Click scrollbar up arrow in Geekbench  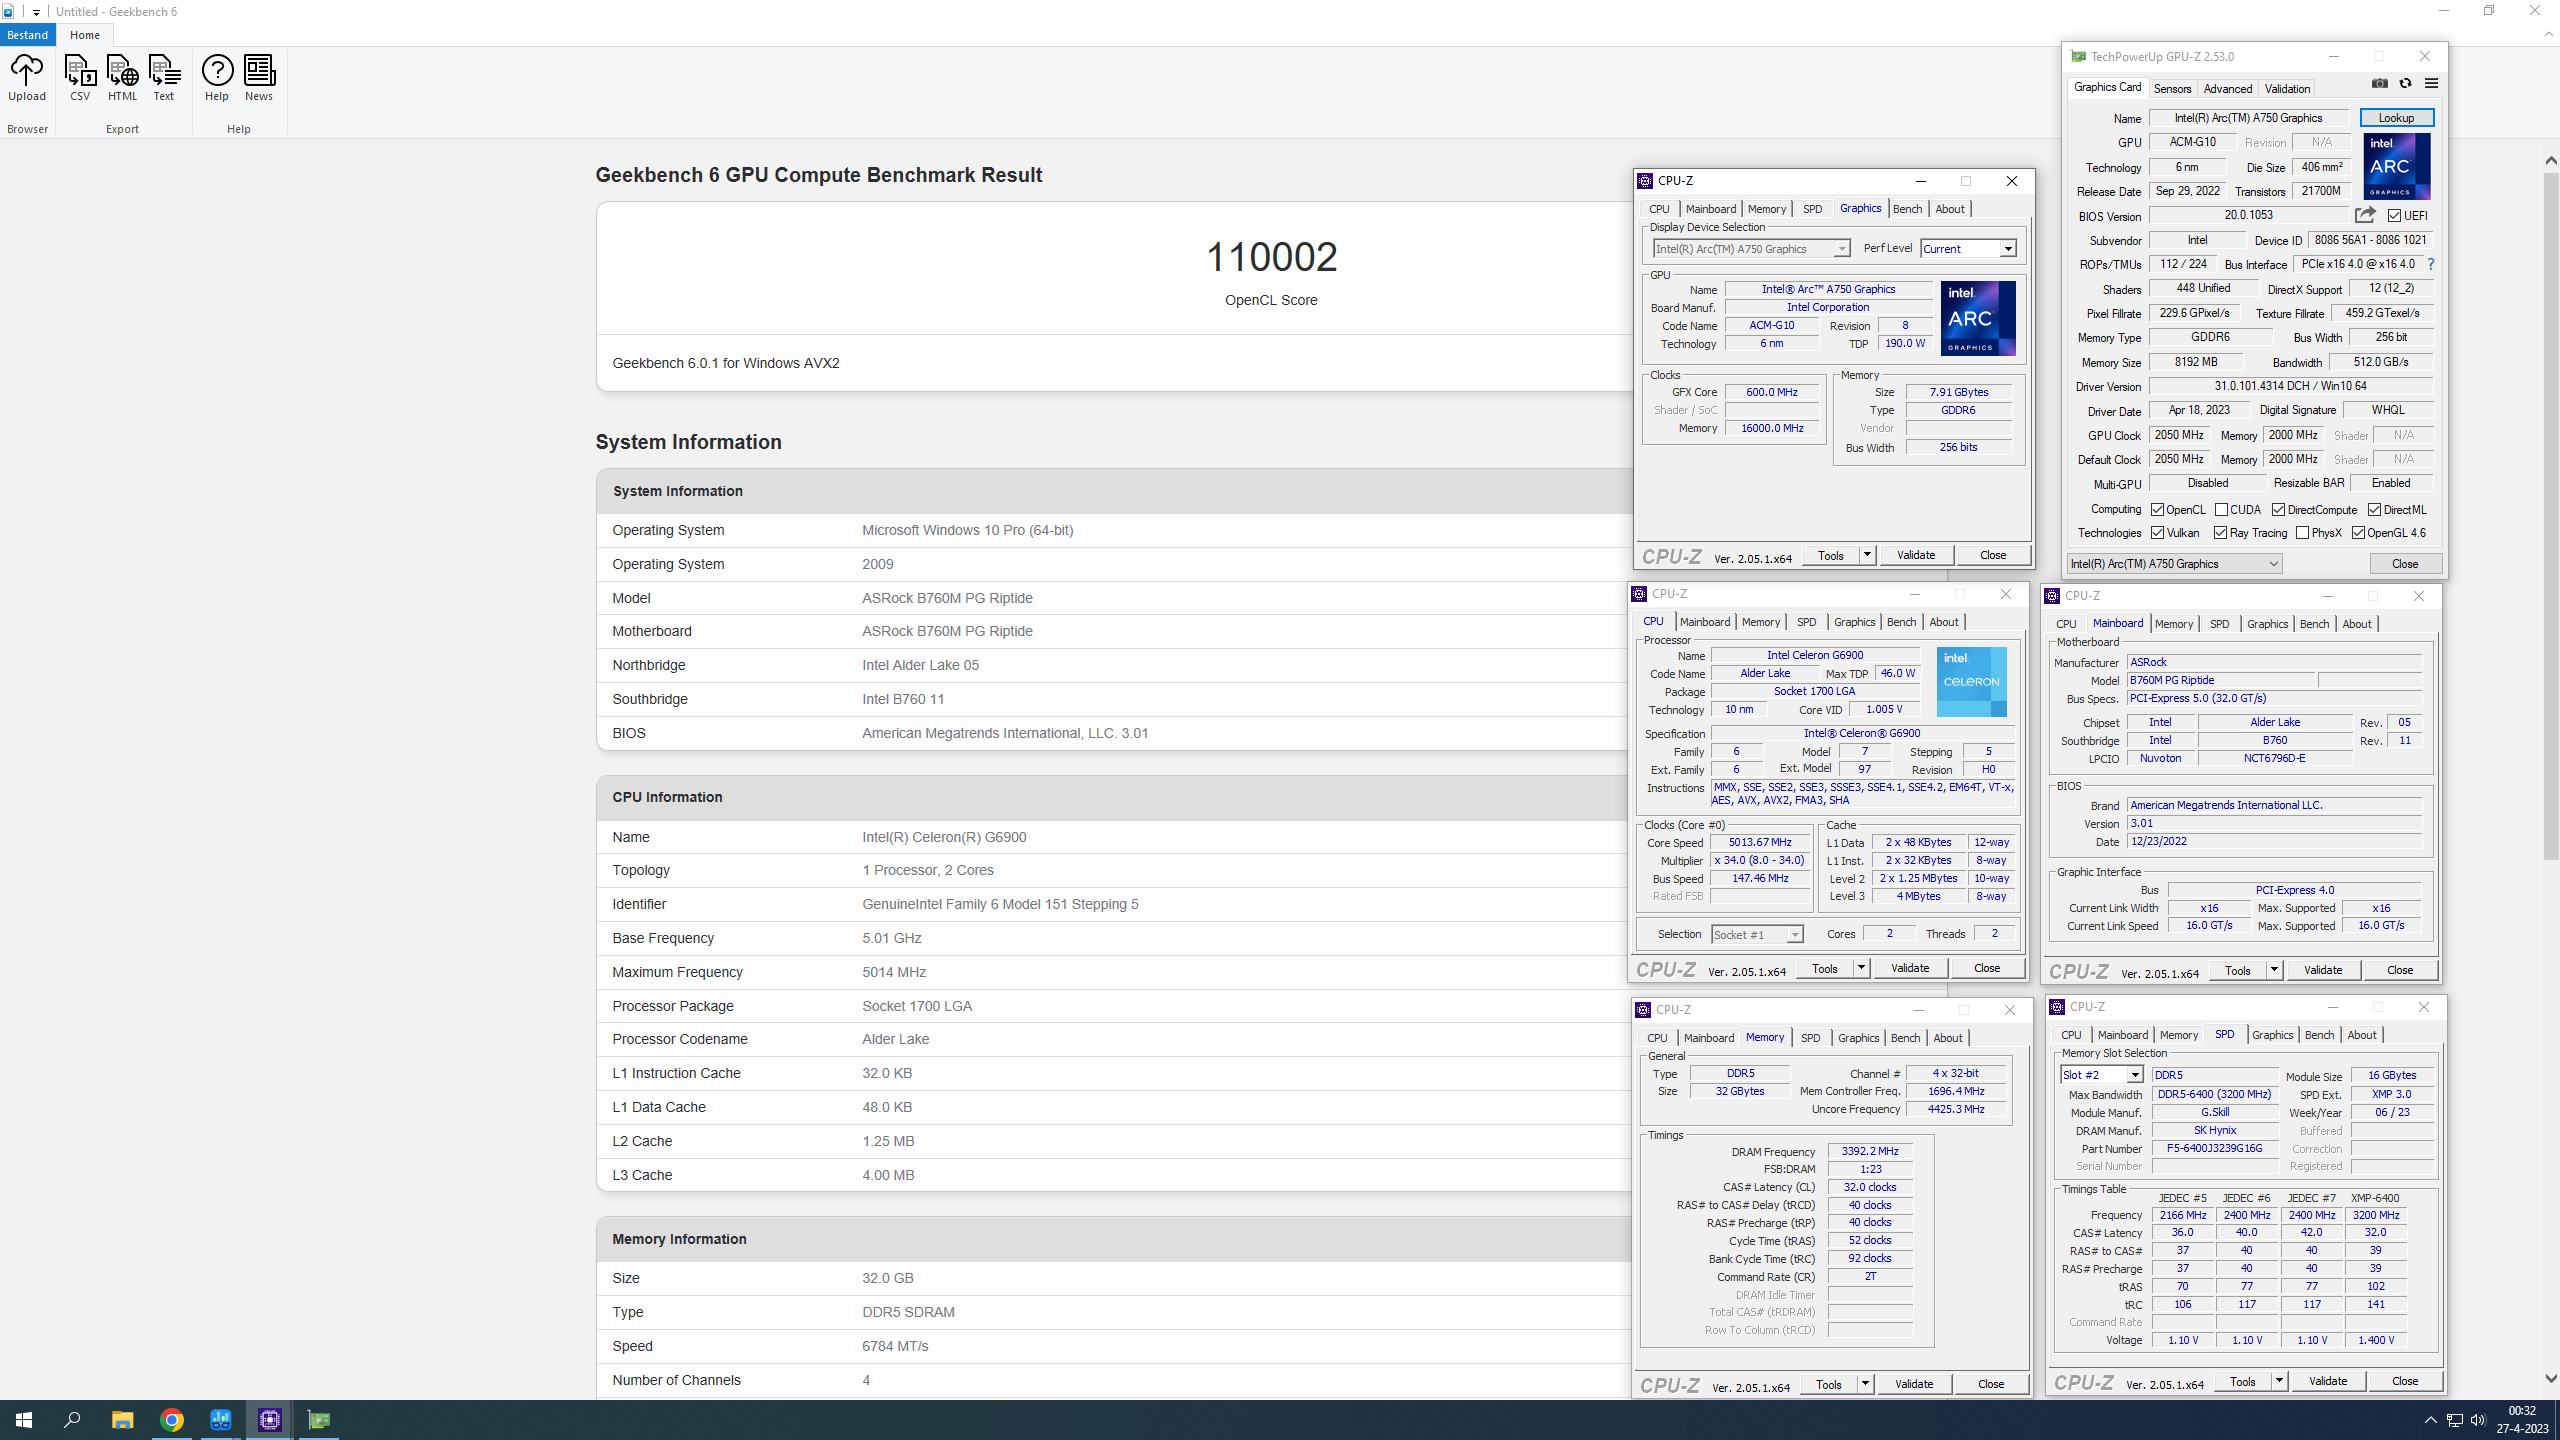point(2551,161)
